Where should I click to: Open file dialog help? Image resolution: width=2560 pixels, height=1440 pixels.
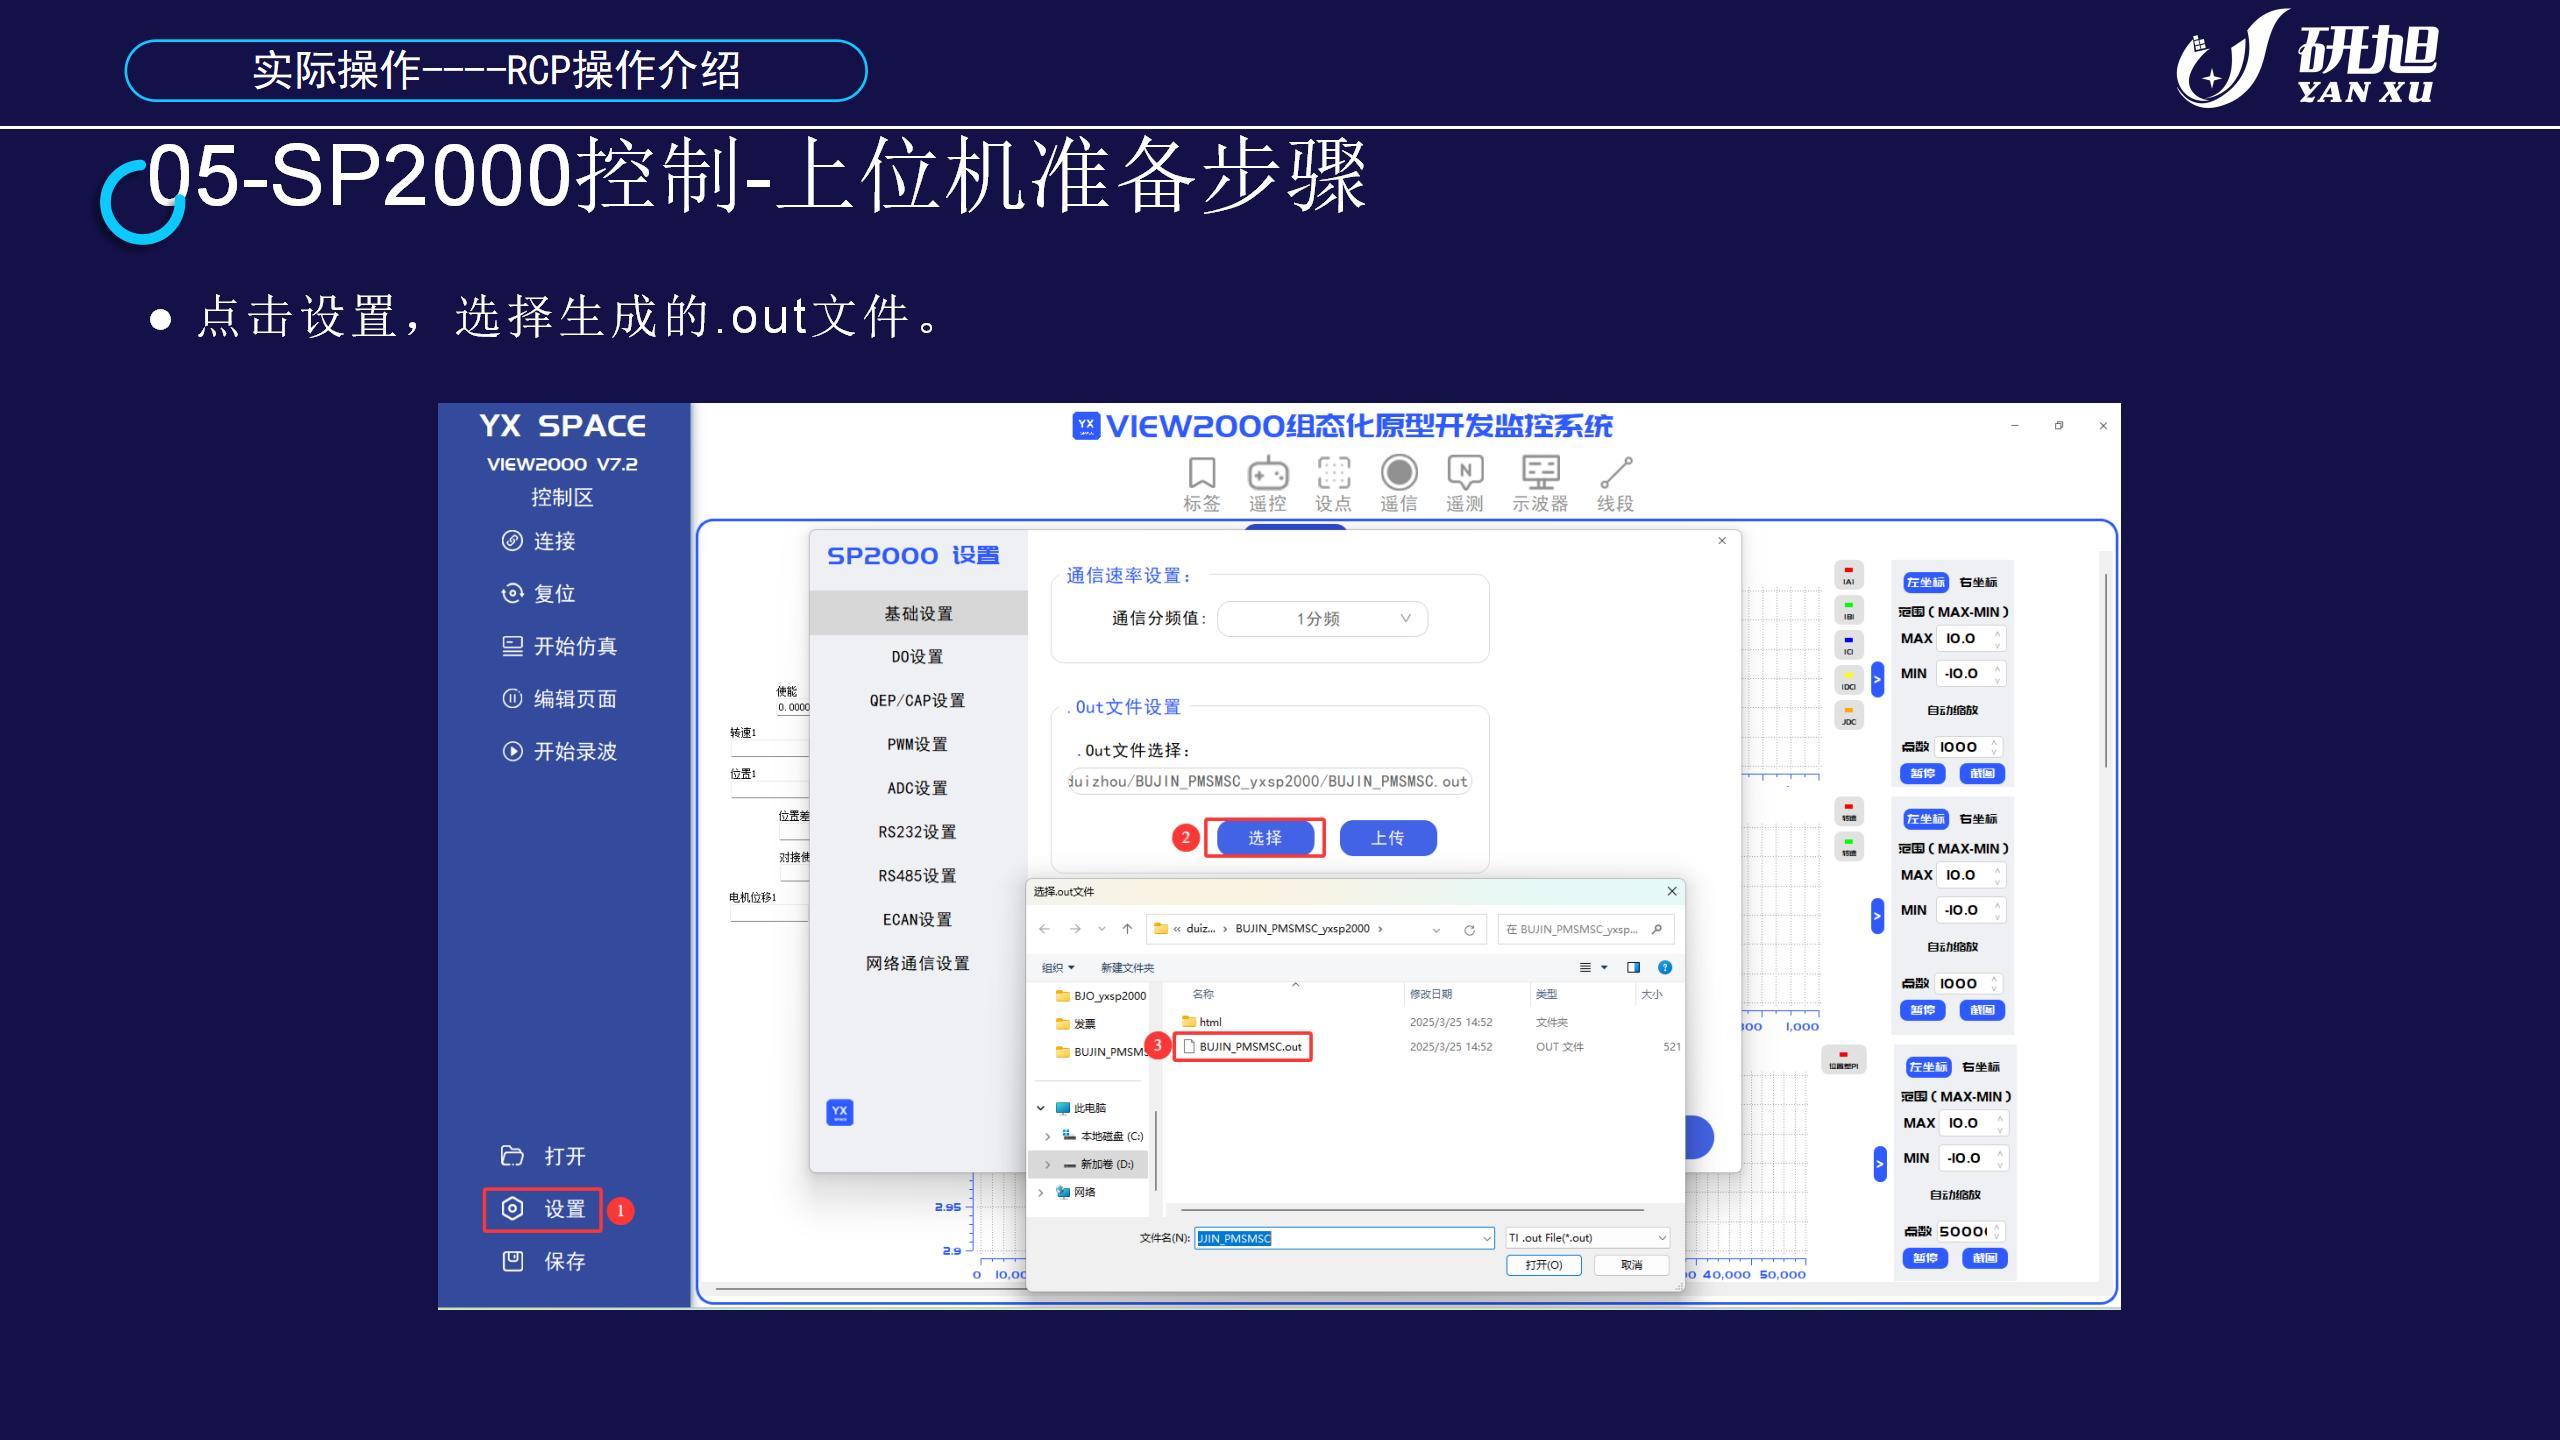1665,967
